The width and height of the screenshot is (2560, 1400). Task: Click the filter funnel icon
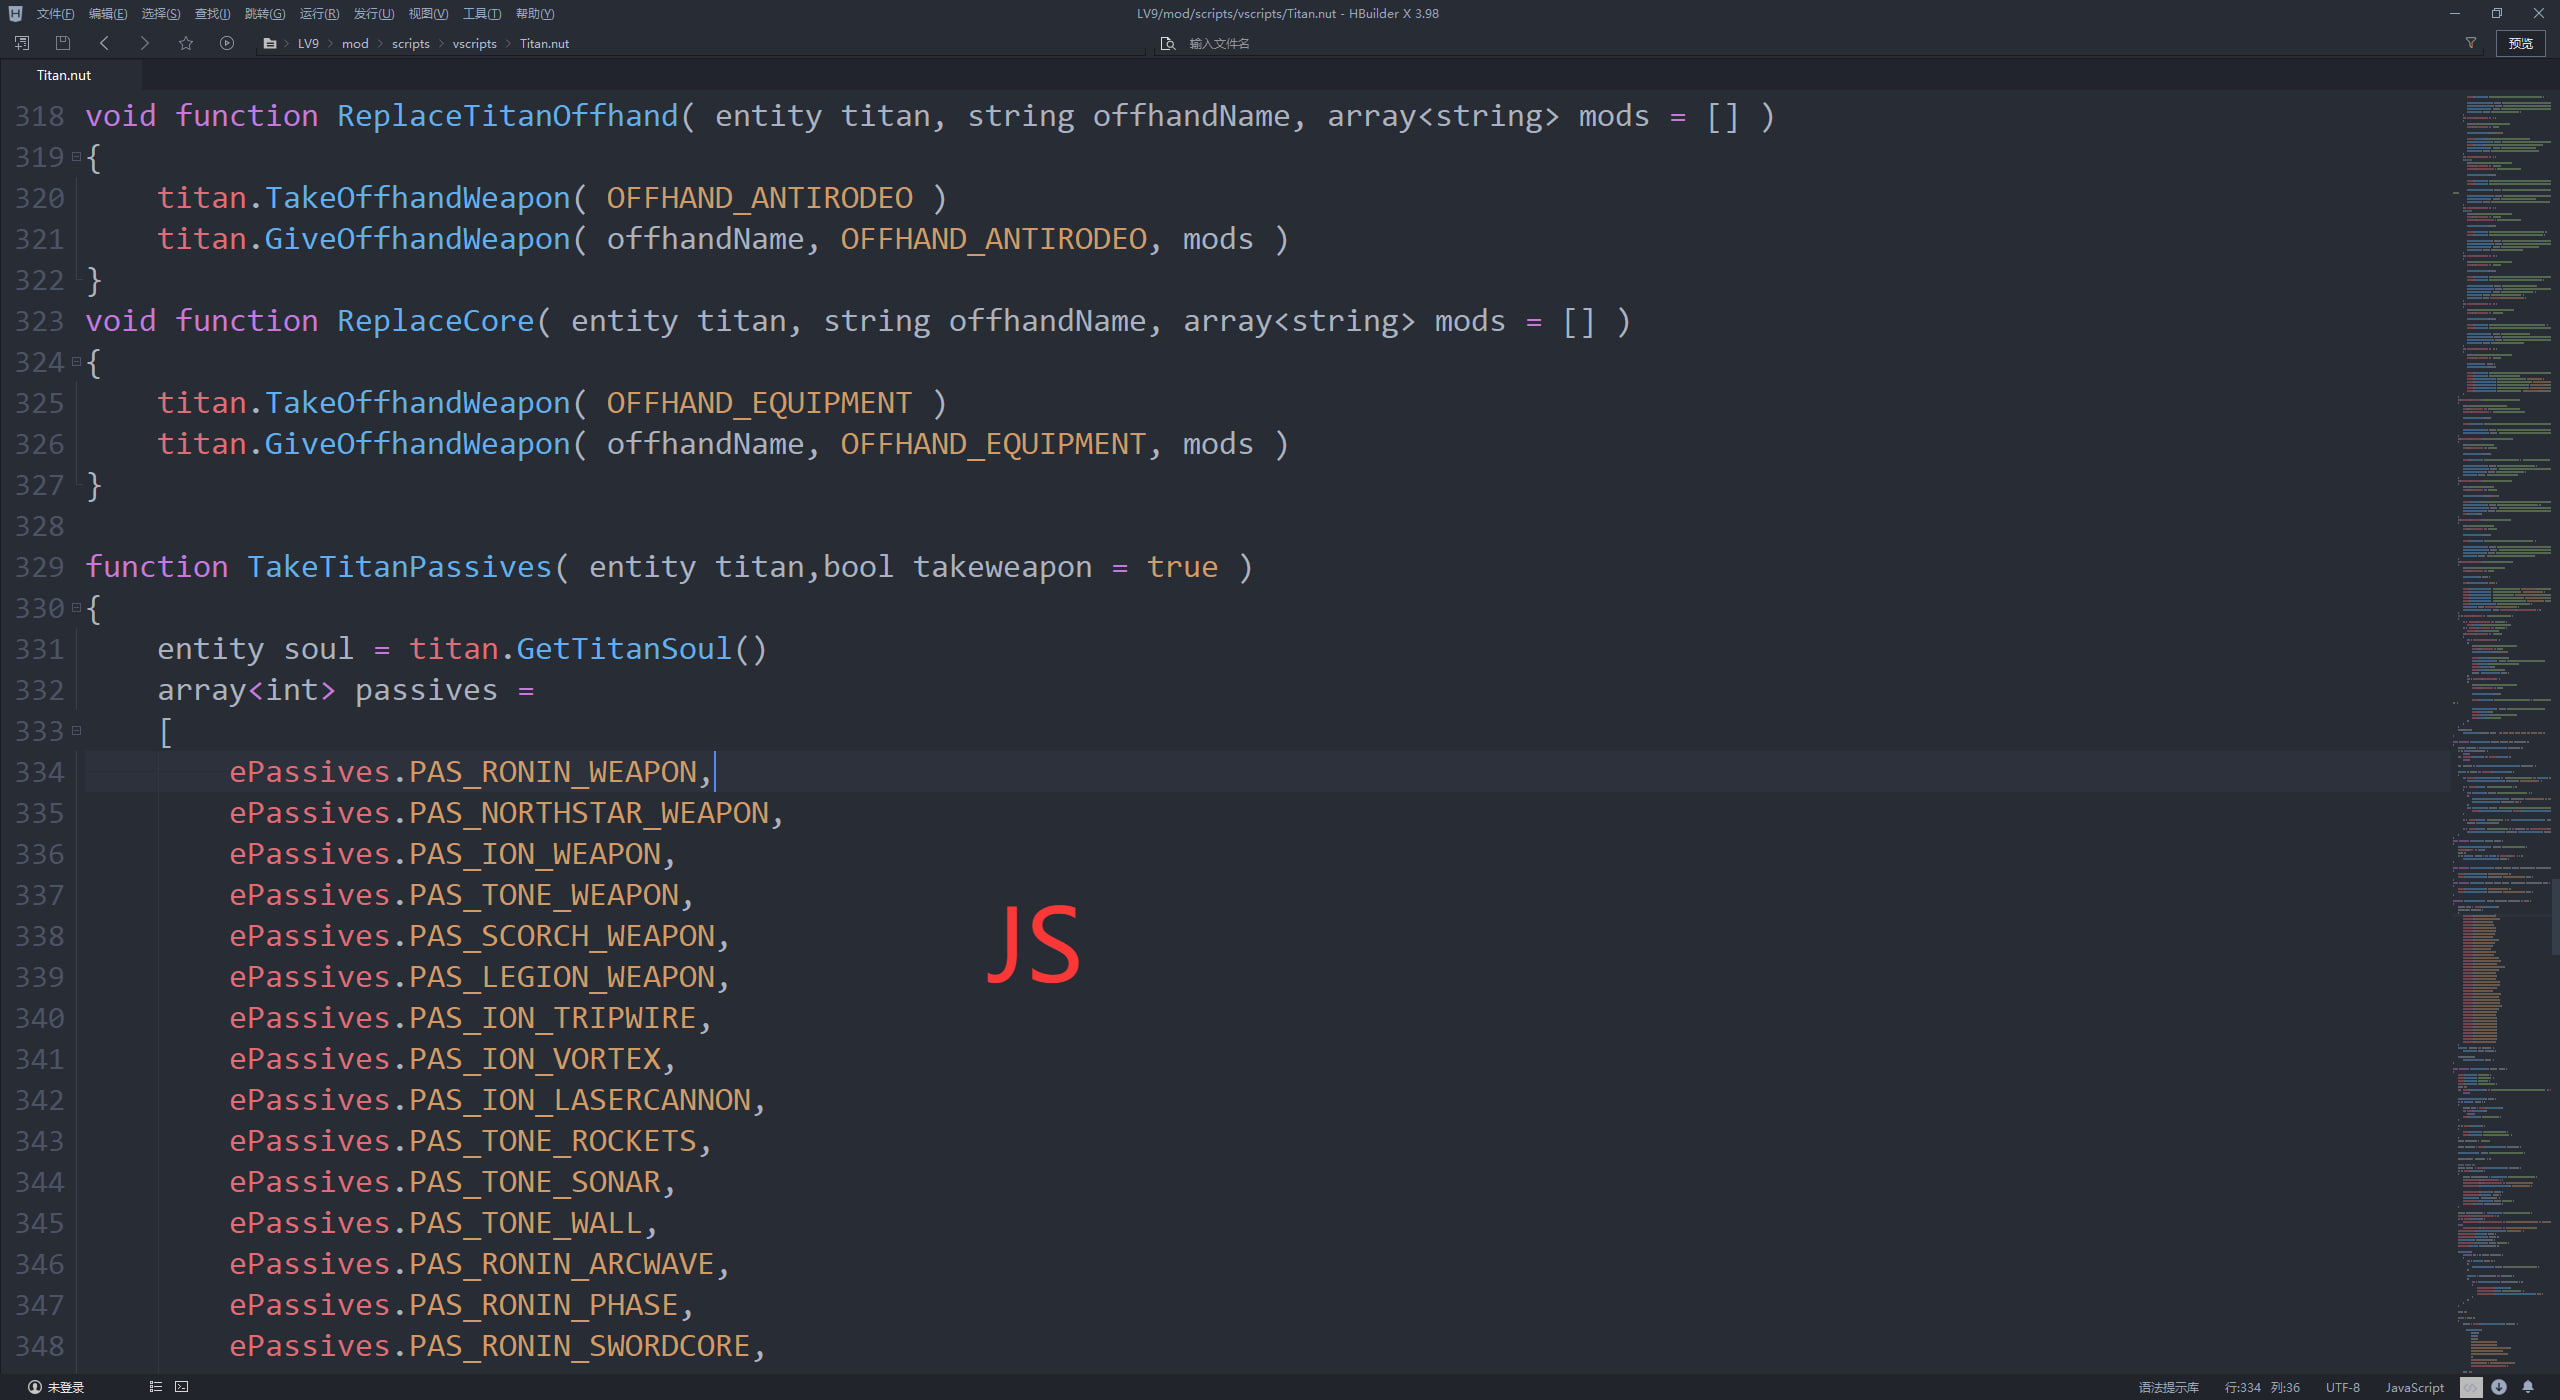(x=2471, y=43)
